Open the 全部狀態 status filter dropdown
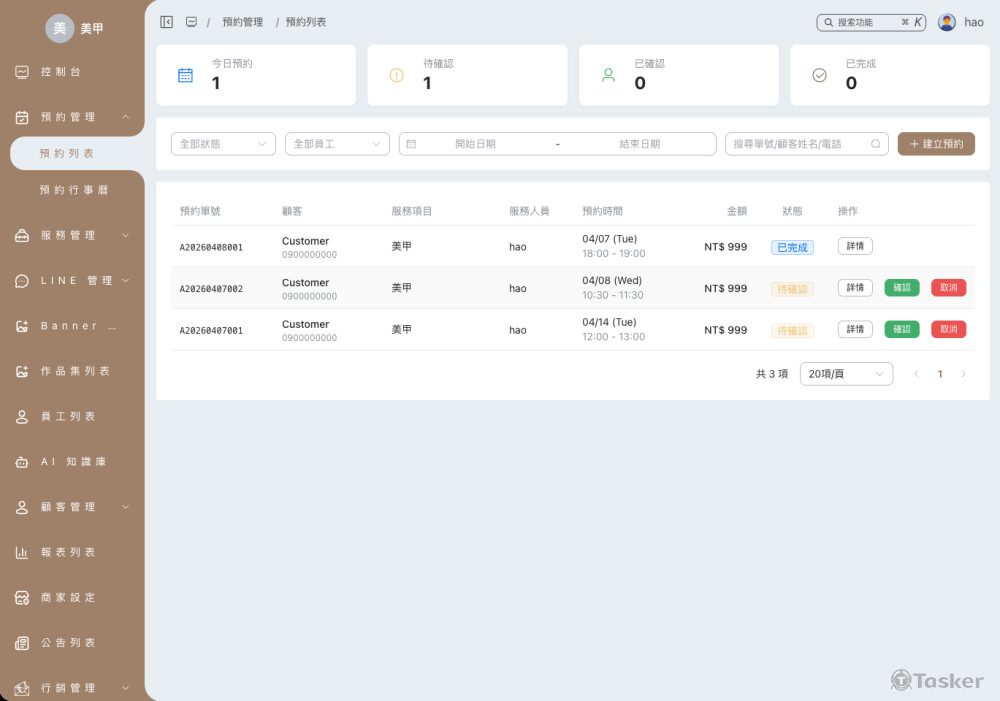The width and height of the screenshot is (1000, 701). (223, 144)
